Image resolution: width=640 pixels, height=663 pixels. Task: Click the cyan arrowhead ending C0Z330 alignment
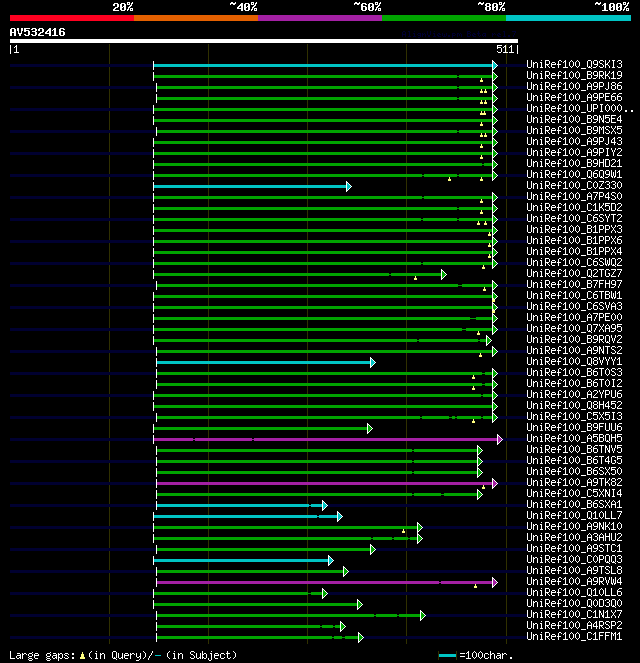pos(349,186)
